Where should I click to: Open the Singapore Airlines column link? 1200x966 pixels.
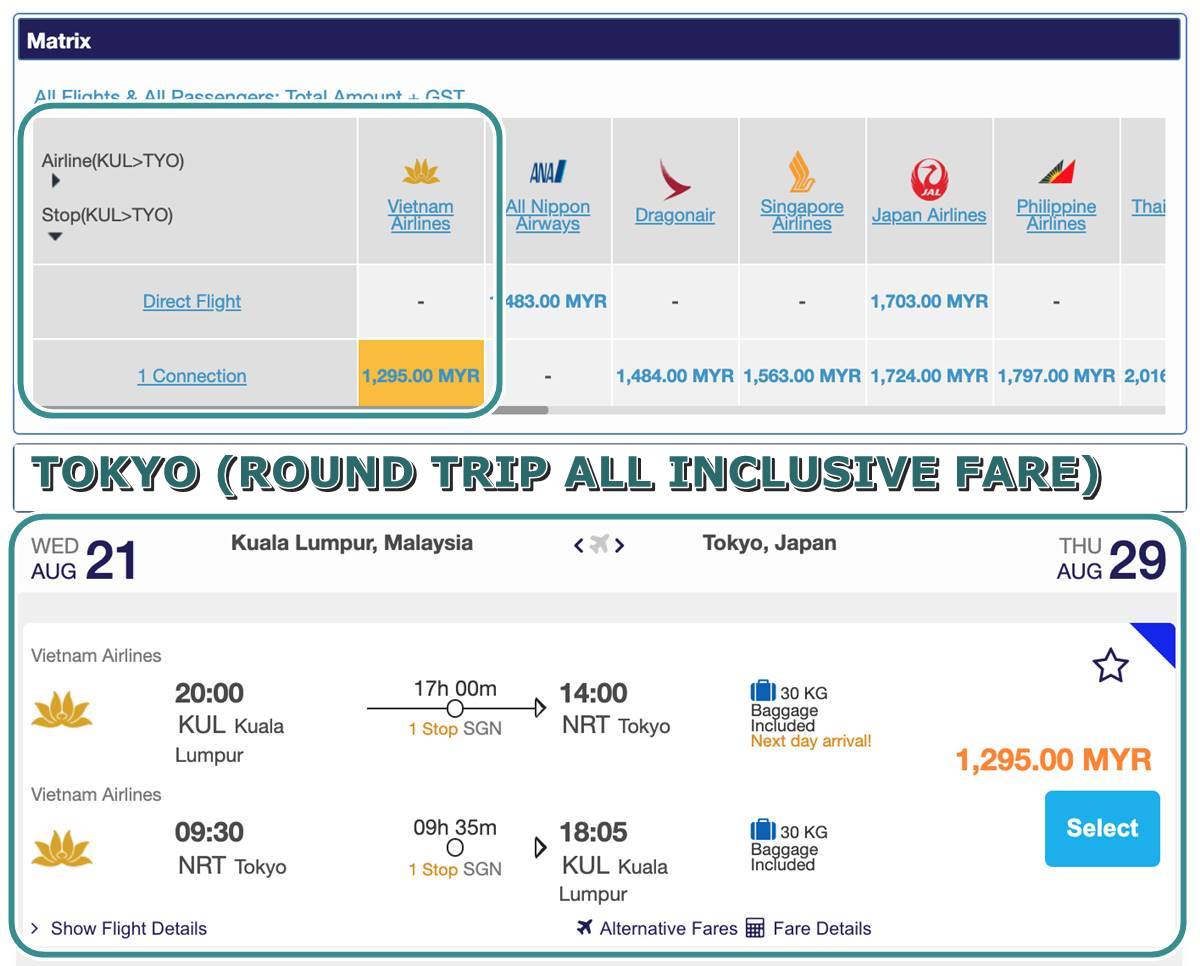(802, 215)
